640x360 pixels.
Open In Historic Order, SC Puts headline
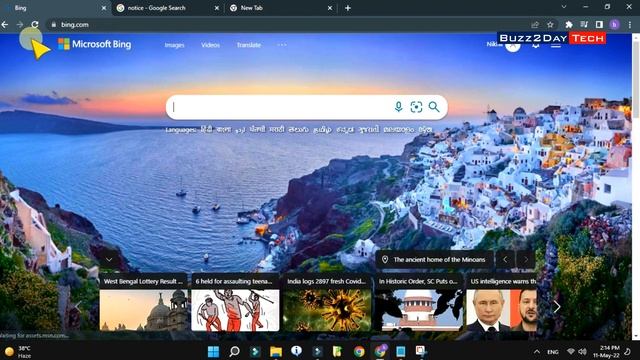pos(418,281)
